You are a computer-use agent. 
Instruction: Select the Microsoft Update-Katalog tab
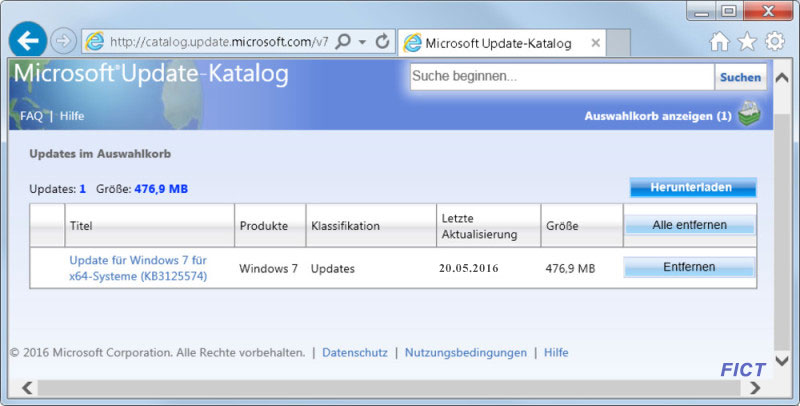click(x=502, y=43)
